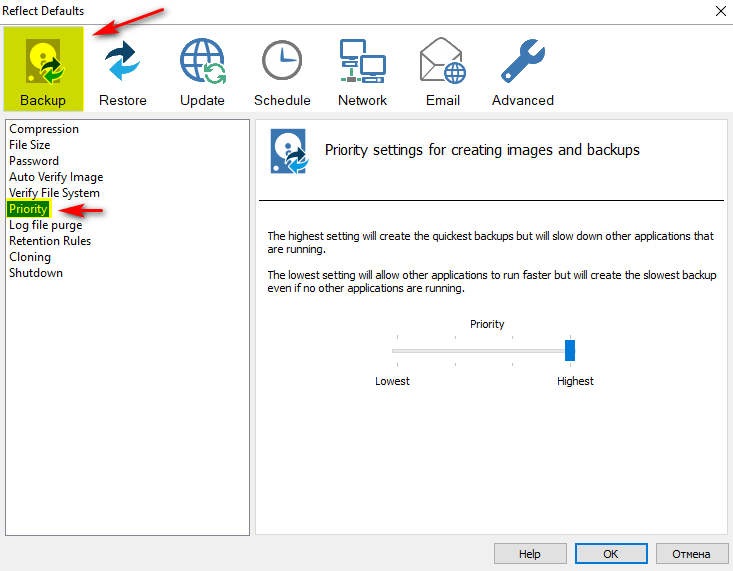Cancel with the Отмена button
The image size is (733, 571).
click(x=692, y=554)
